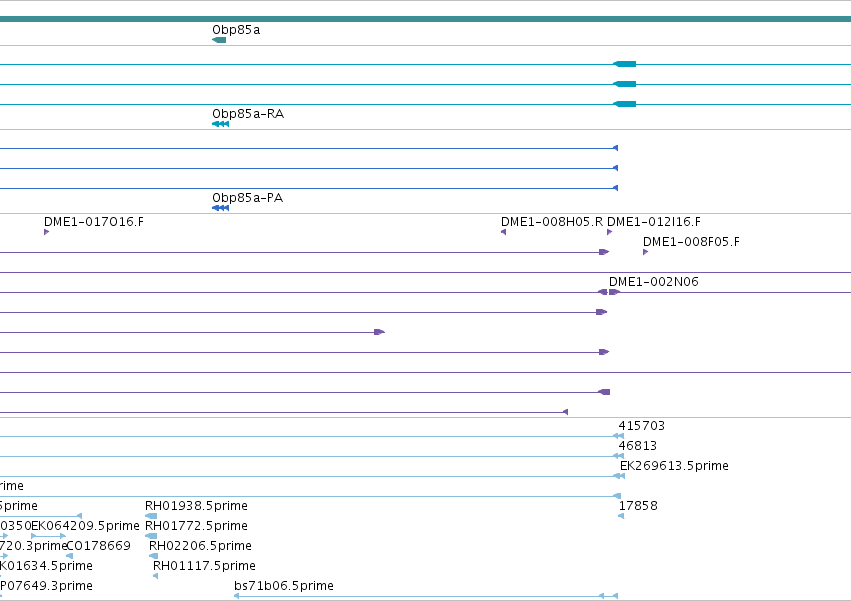
Task: Select the RH01117.5prime EST arrow
Action: pyautogui.click(x=155, y=576)
